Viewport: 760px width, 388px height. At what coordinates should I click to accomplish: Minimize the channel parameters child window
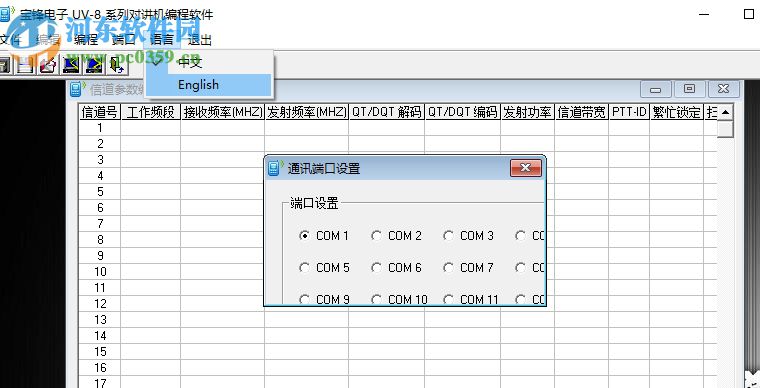656,89
